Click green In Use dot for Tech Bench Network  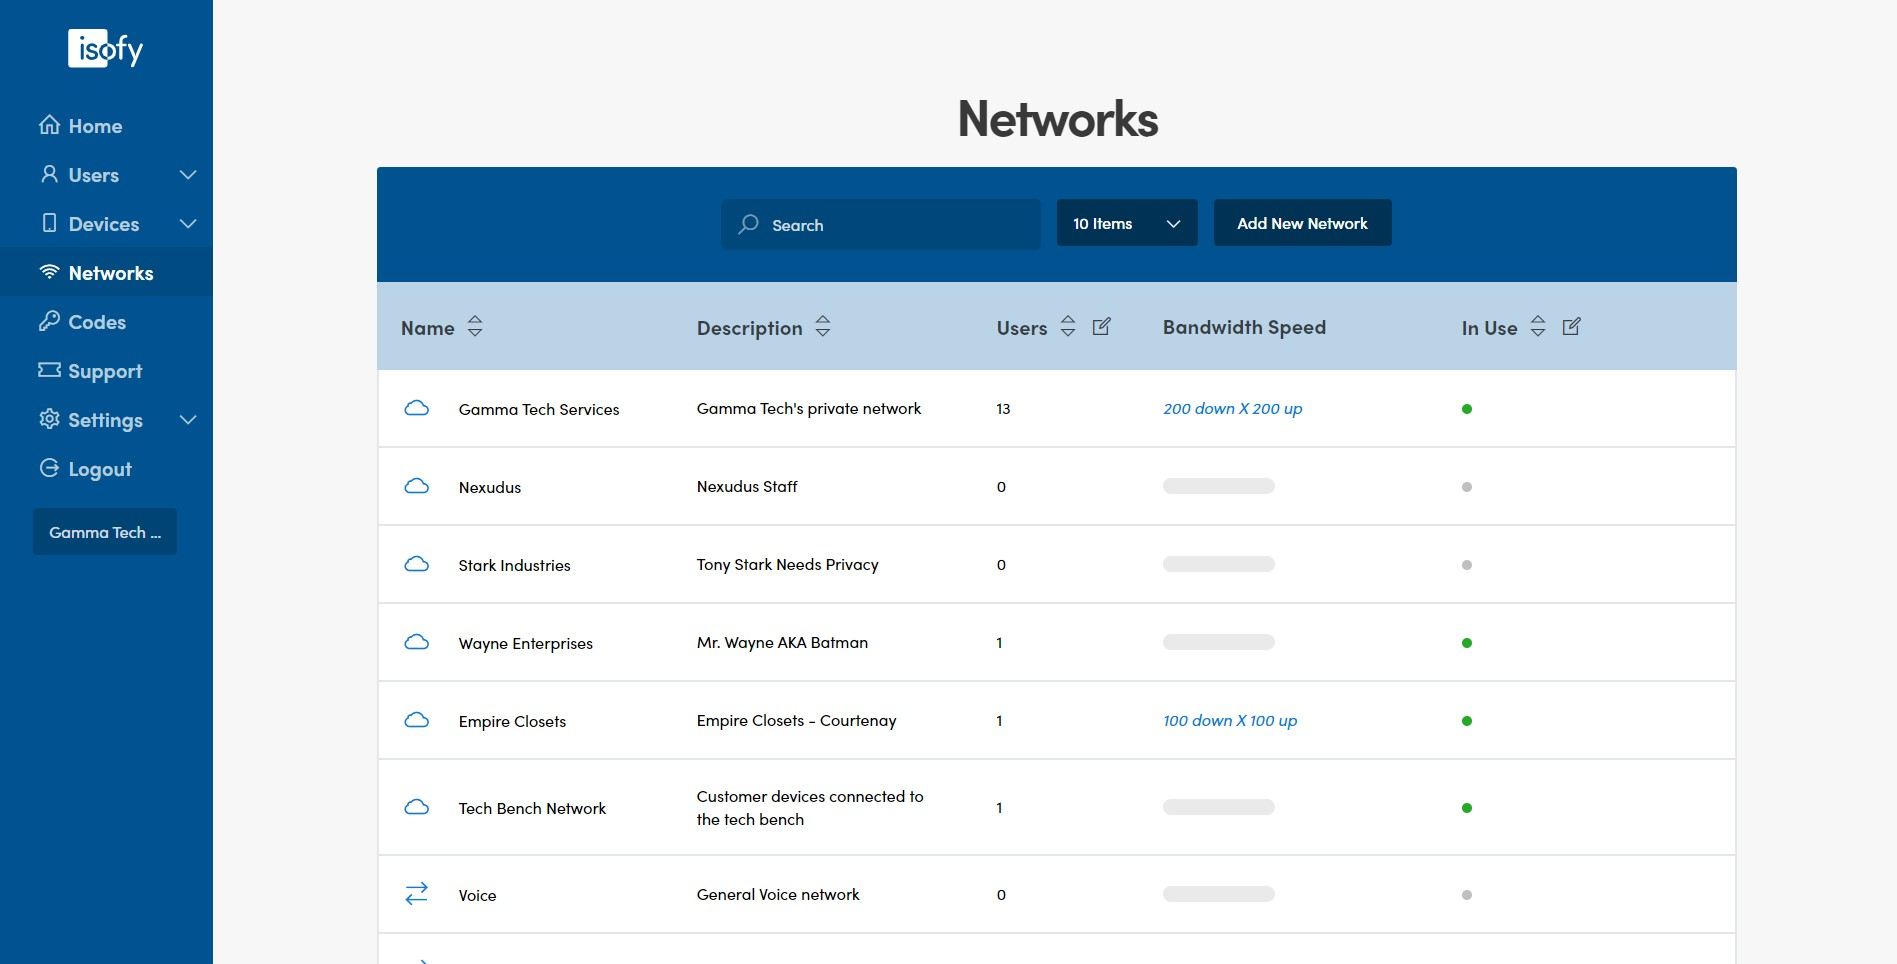(1467, 808)
